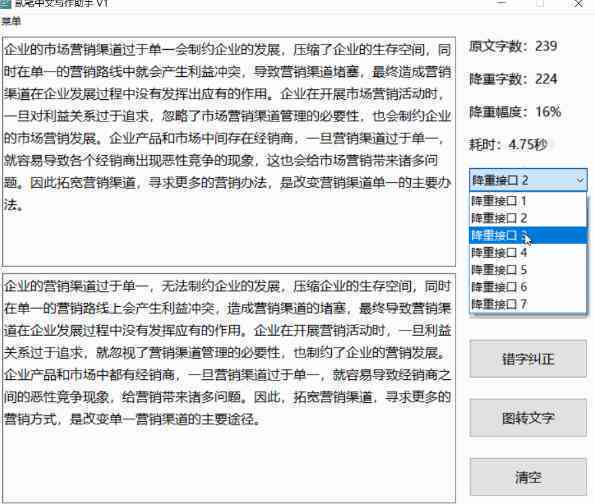This screenshot has width=595, height=504.
Task: Choose 降重接口 5 option
Action: [x=528, y=269]
